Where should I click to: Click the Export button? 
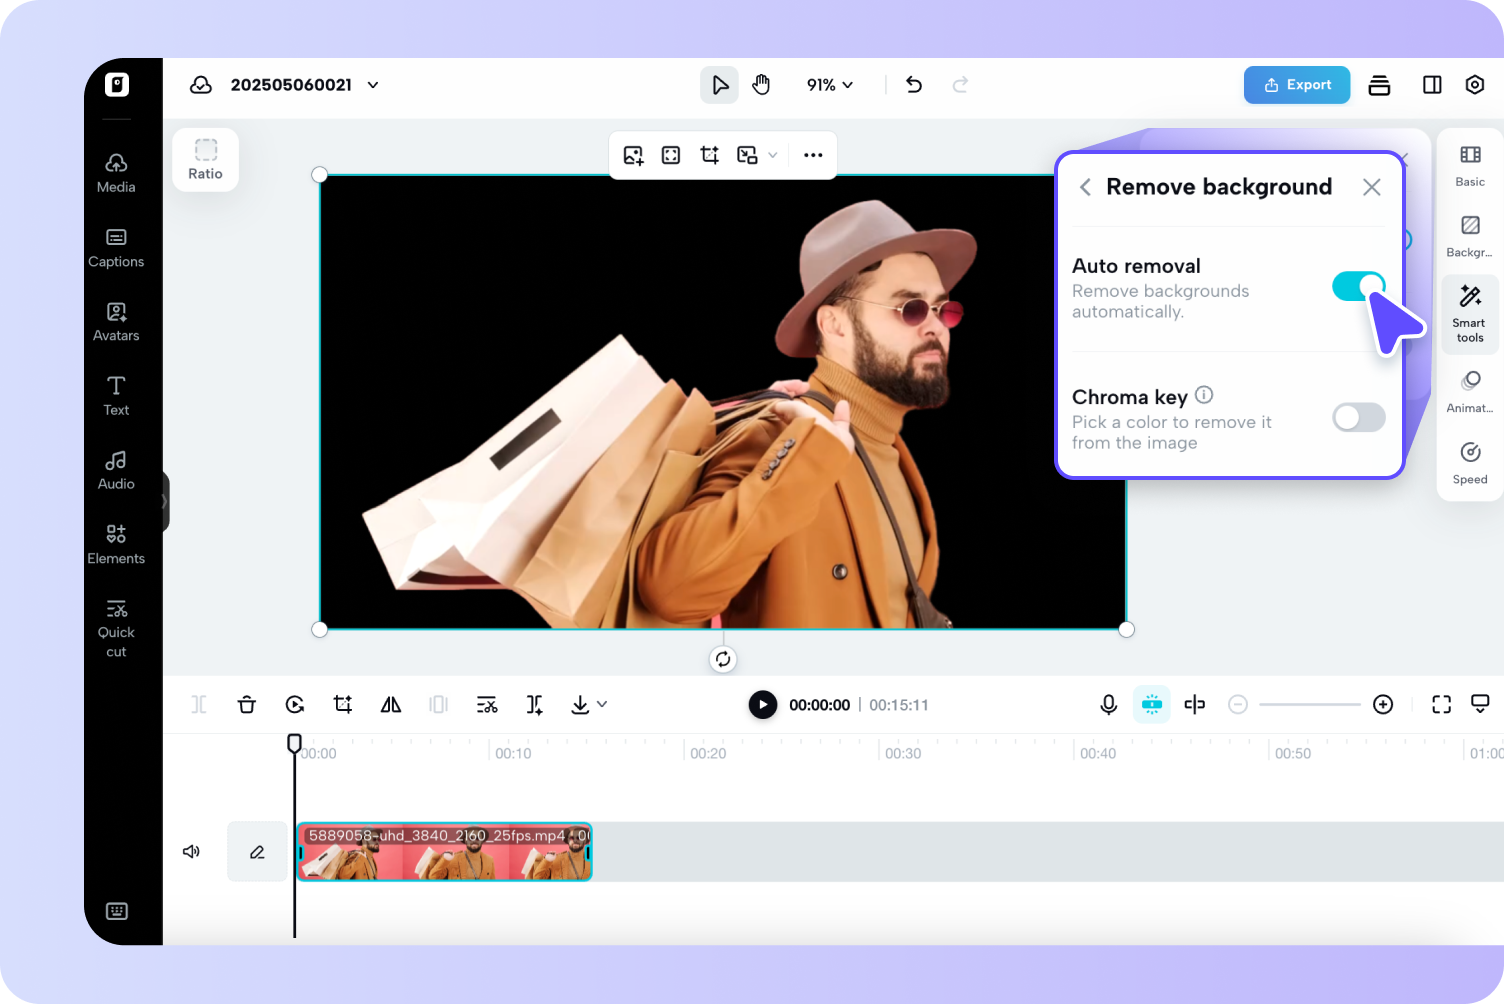(x=1296, y=85)
